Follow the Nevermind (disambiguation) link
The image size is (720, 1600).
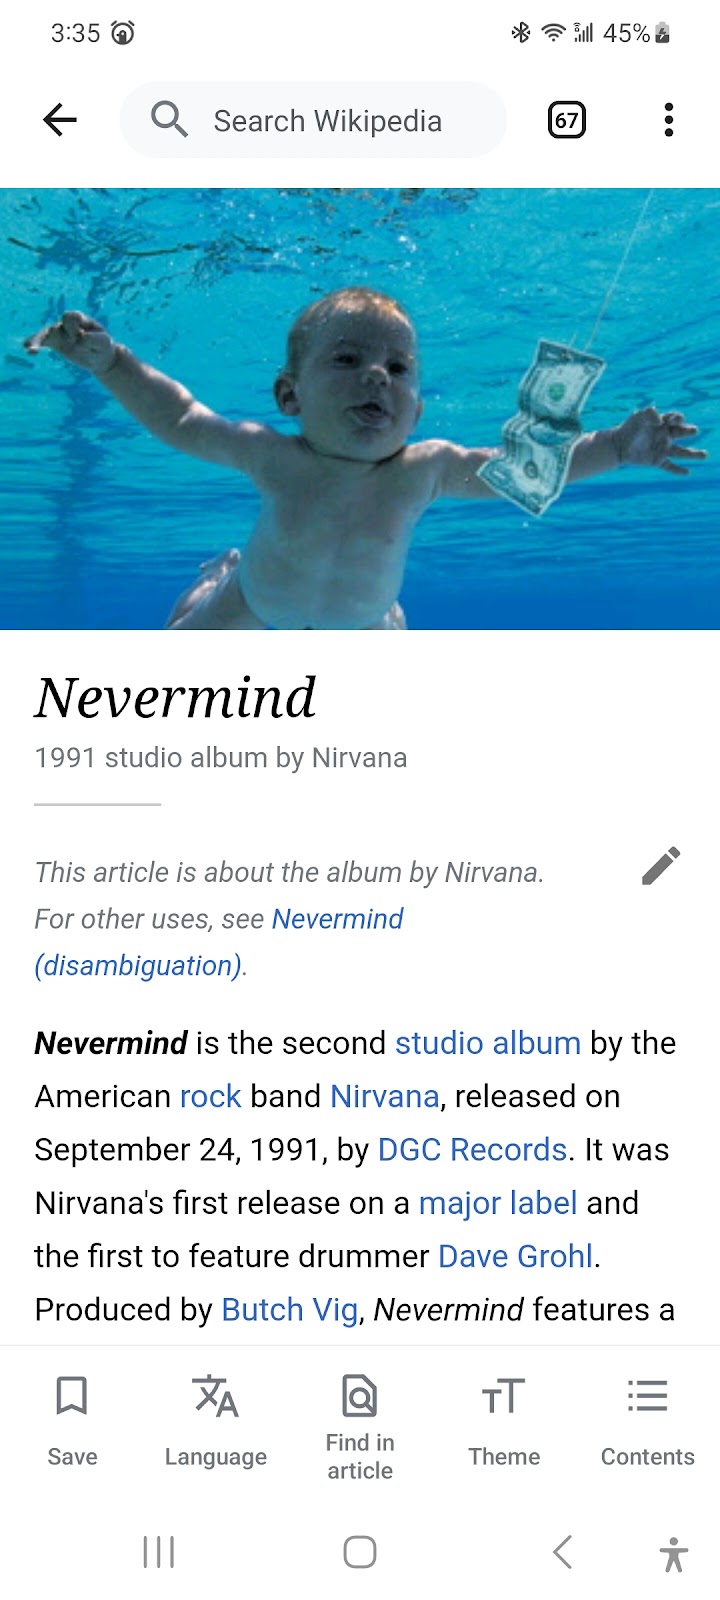tap(219, 942)
